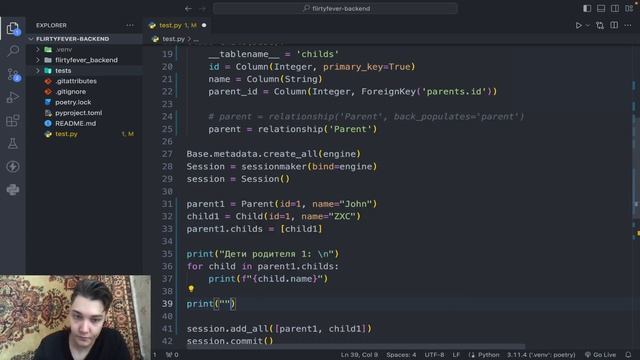Click the EXPLORER panel title

51,25
